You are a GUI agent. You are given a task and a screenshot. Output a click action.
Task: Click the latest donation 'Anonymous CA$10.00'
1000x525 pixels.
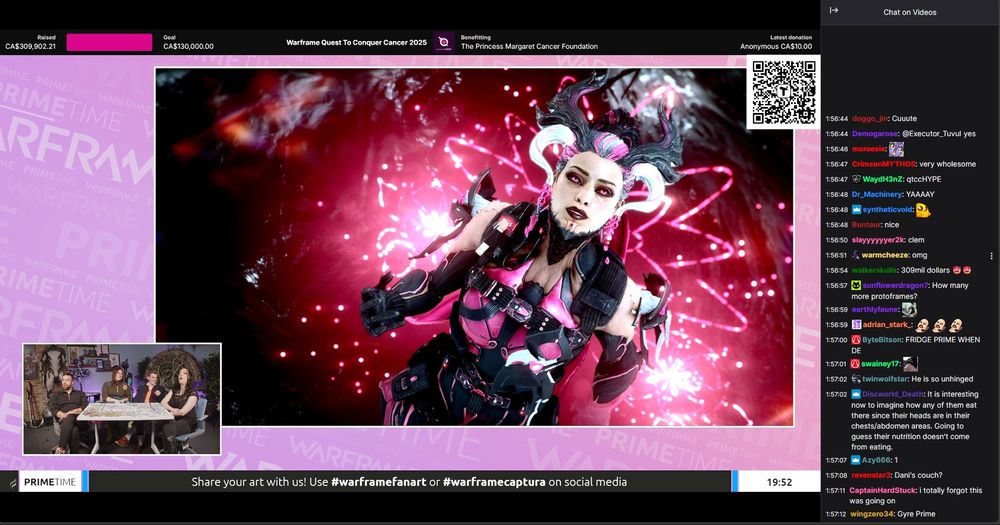[776, 47]
